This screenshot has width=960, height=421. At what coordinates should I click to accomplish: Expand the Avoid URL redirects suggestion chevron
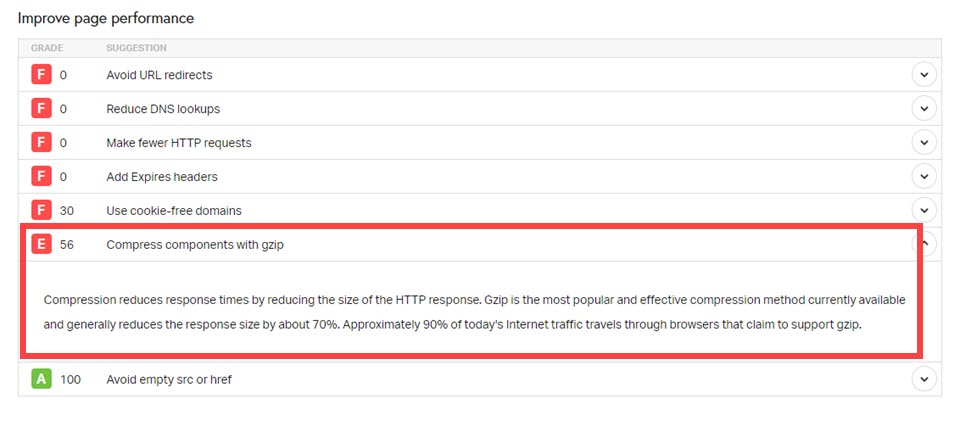coord(924,75)
